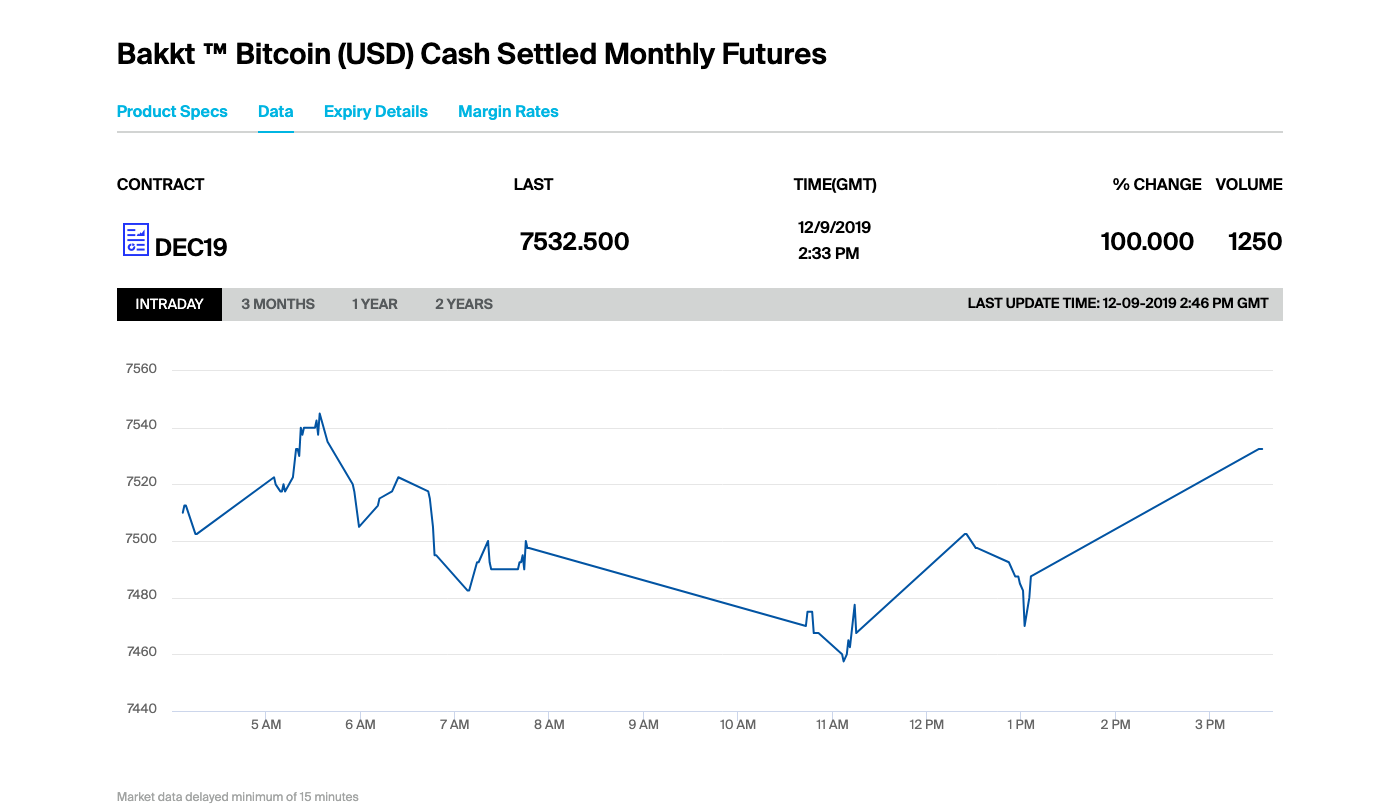The image size is (1400, 808).
Task: Select the INTRADAY chart range
Action: tap(169, 304)
